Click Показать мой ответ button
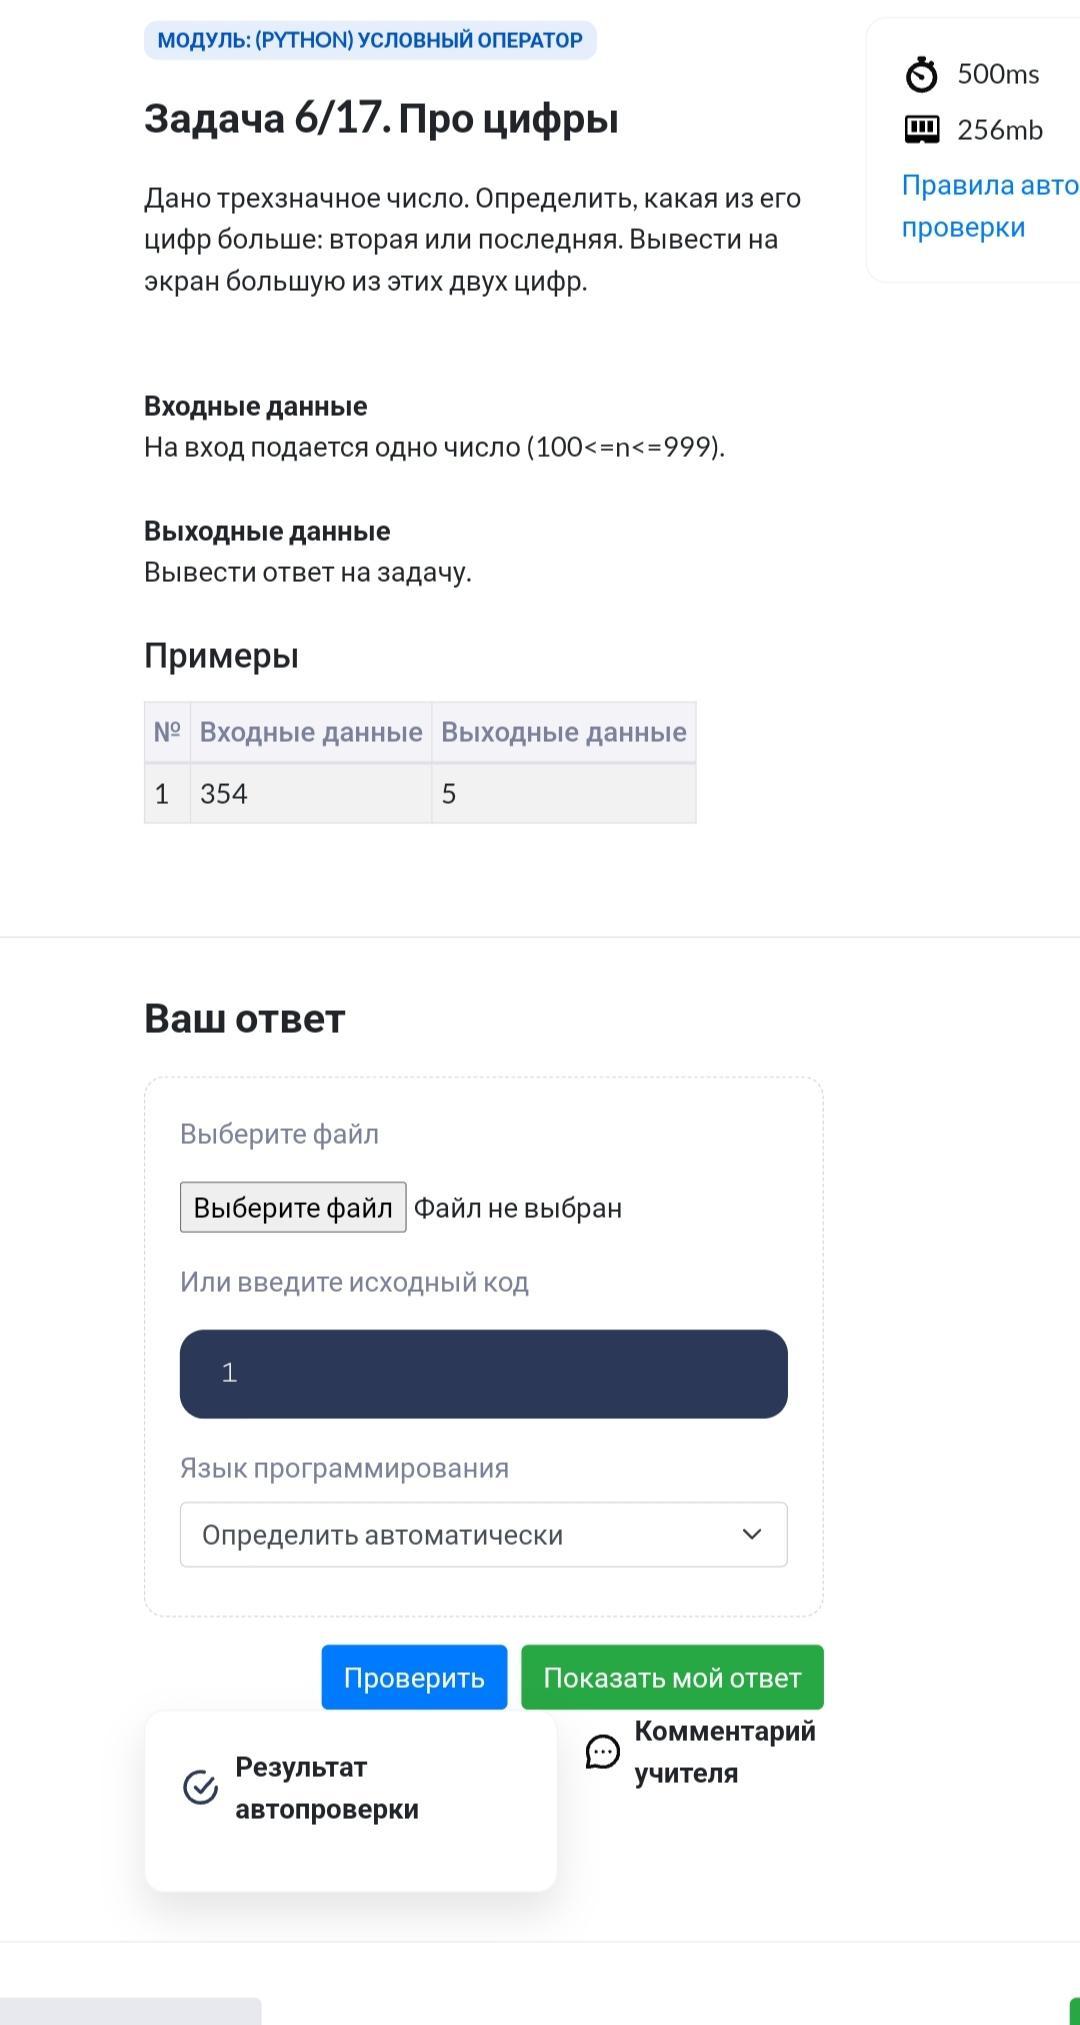The image size is (1080, 2025). (x=672, y=1677)
